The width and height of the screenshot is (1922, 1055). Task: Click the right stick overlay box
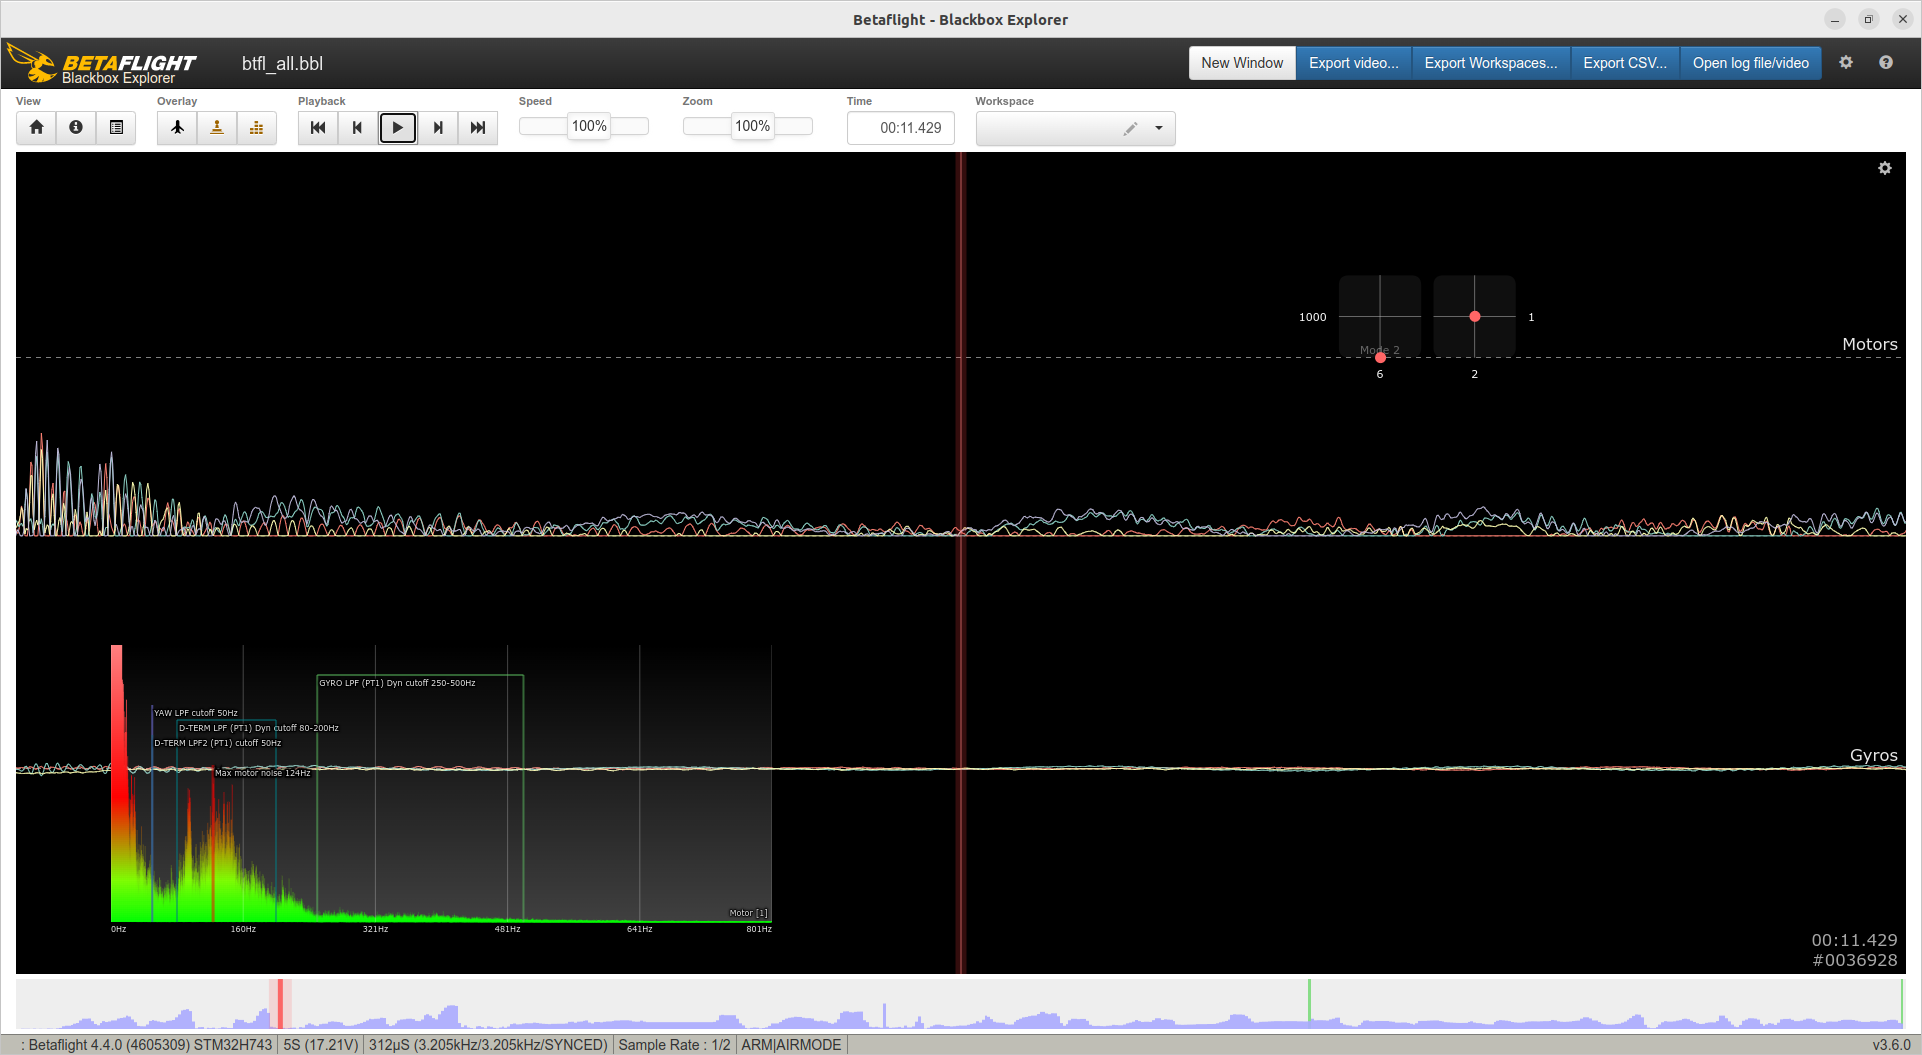1474,316
